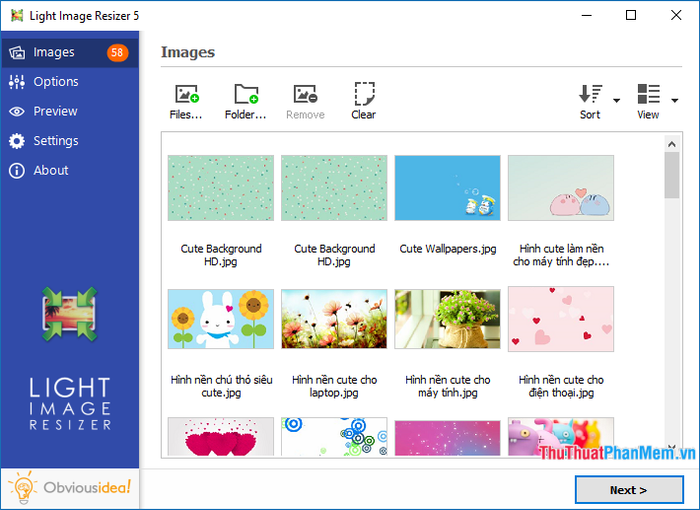Screen dimensions: 700x510
Task: Open the Images tab in sidebar
Action: coord(54,52)
